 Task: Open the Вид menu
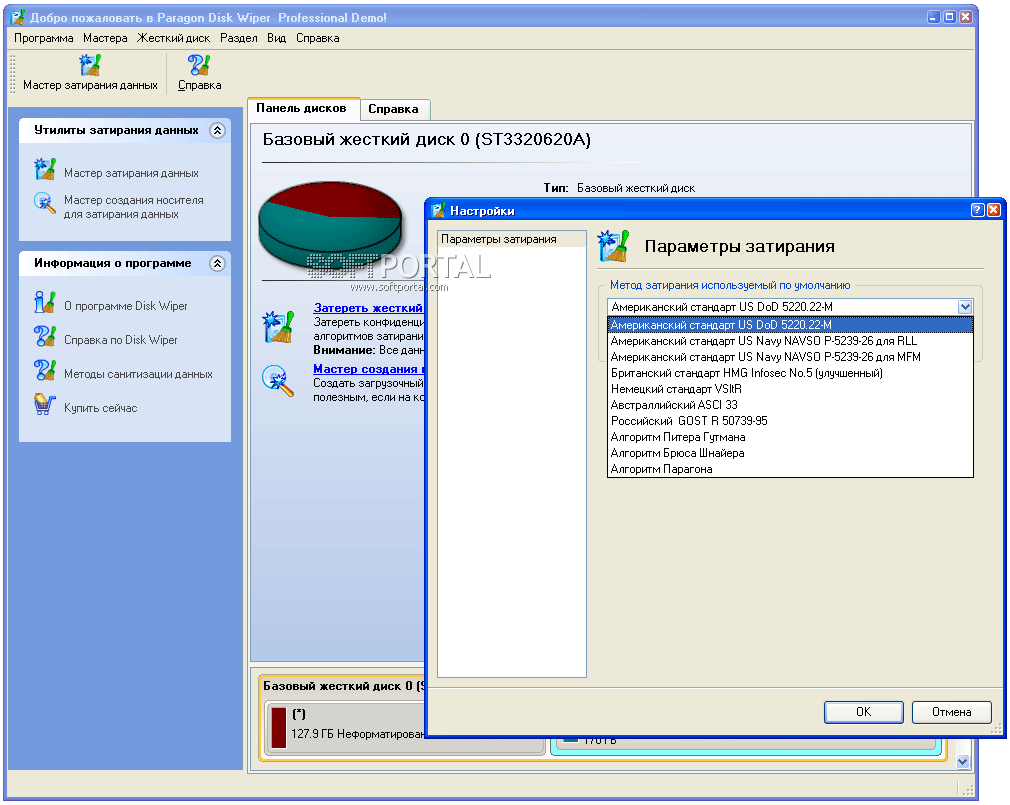click(x=276, y=38)
